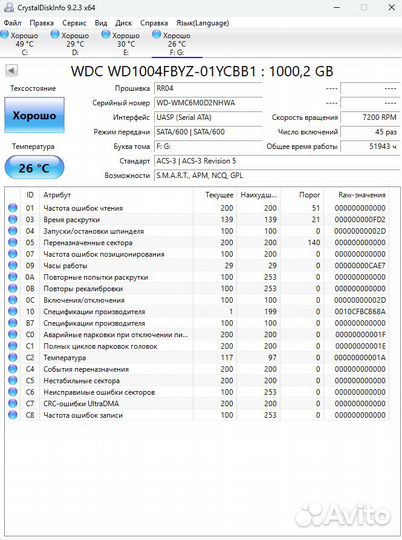402x540 pixels.
Task: Click the Атрибут column header
Action: coord(116,195)
